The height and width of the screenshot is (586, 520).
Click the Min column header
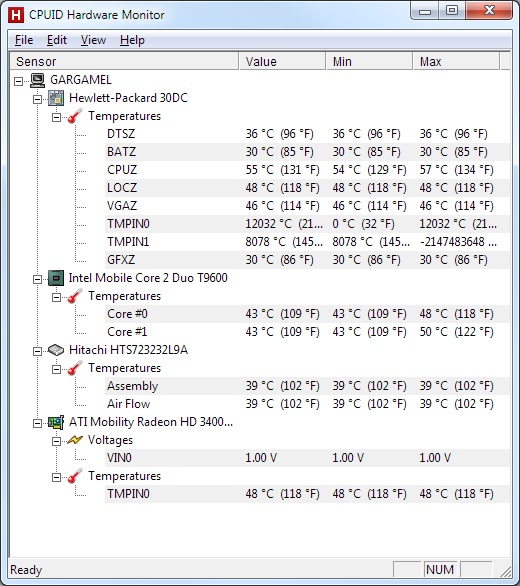tap(369, 61)
